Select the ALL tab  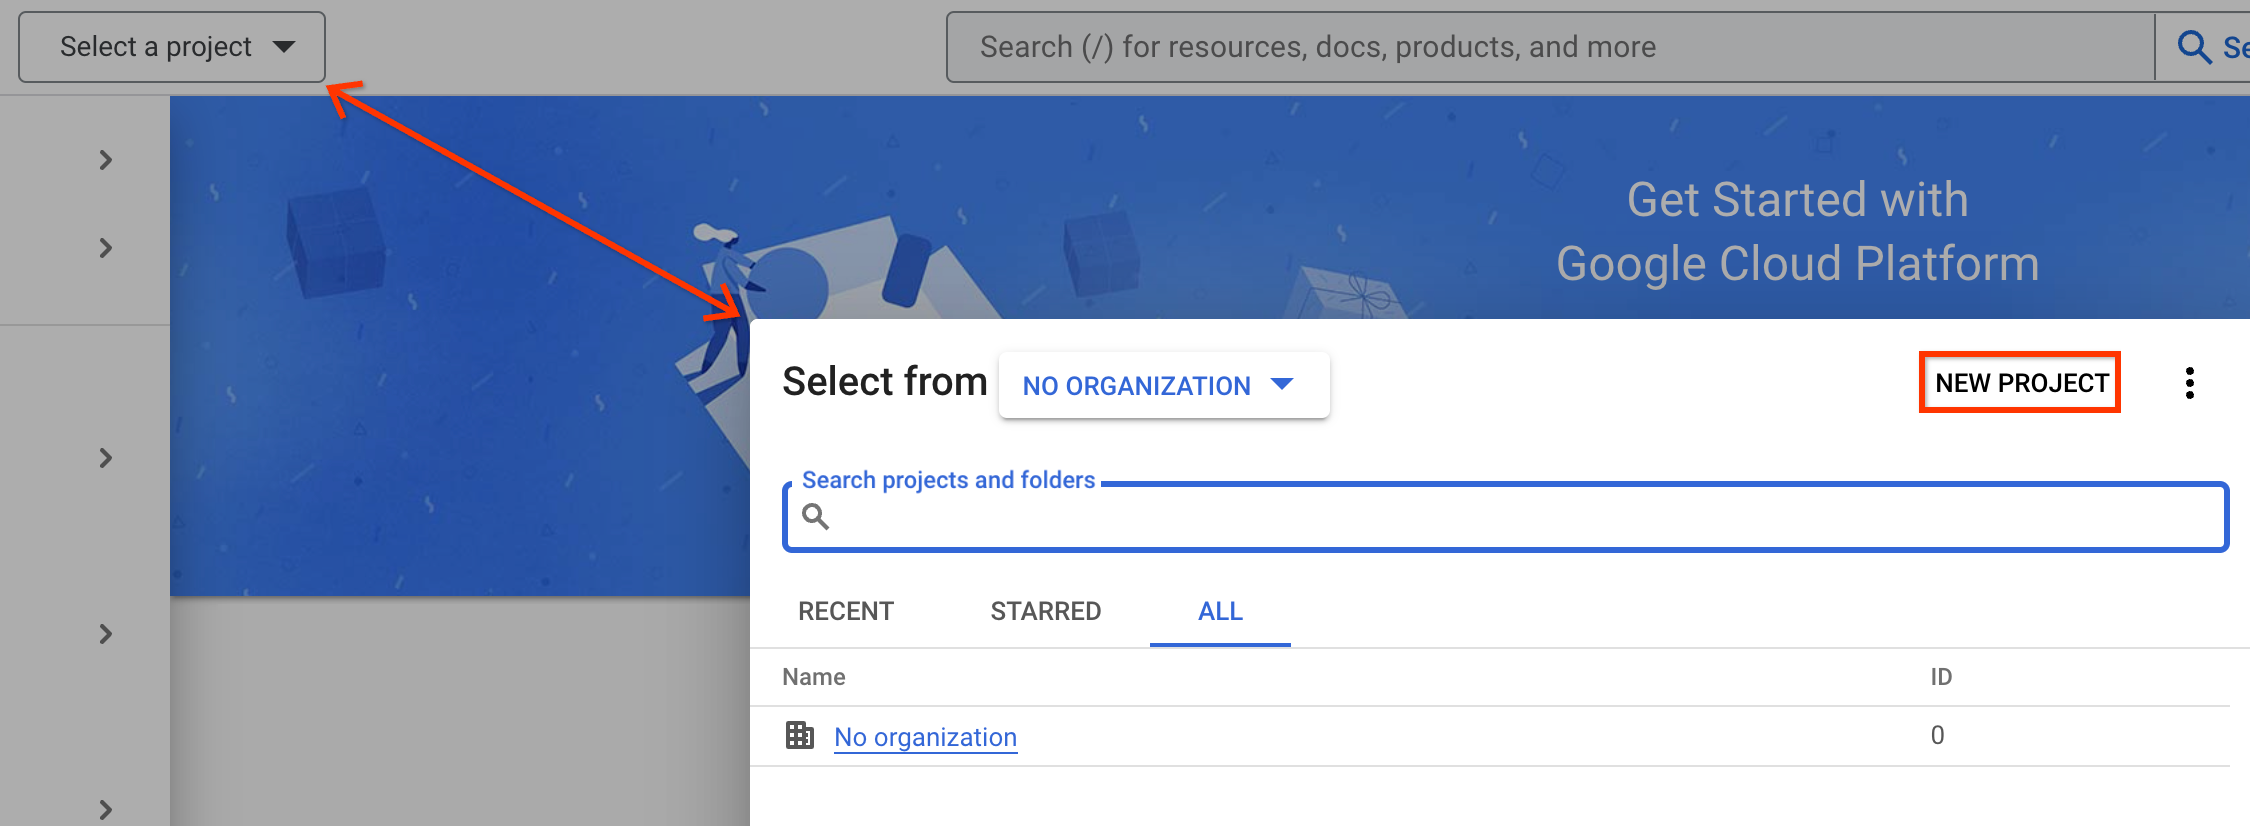[x=1220, y=611]
